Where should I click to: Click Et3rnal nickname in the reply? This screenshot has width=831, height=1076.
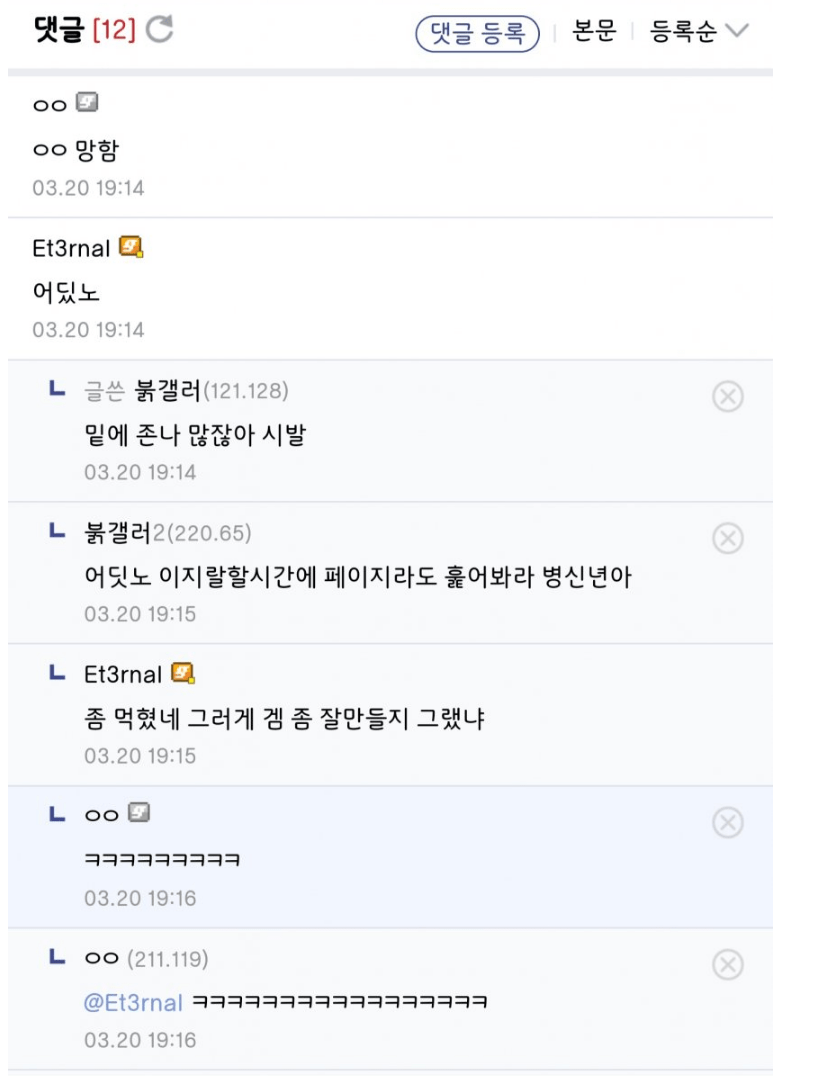tap(122, 674)
